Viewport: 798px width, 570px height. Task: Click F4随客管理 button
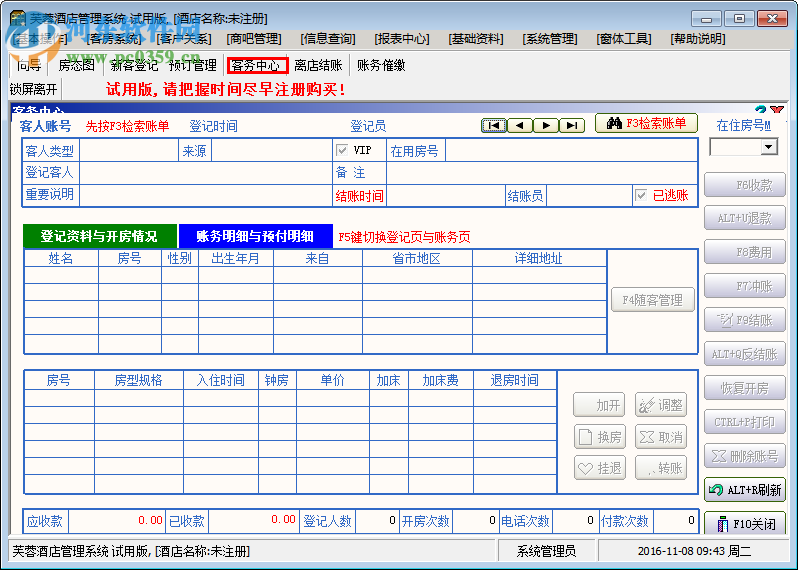653,300
